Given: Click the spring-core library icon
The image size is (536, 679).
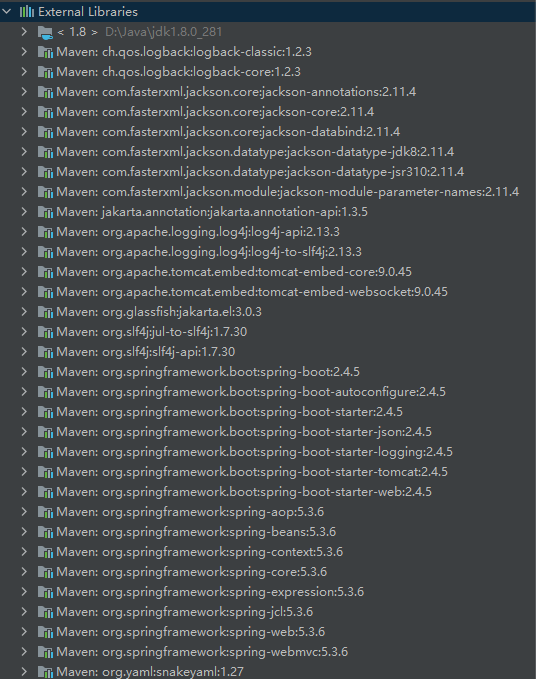Looking at the screenshot, I should tap(45, 572).
